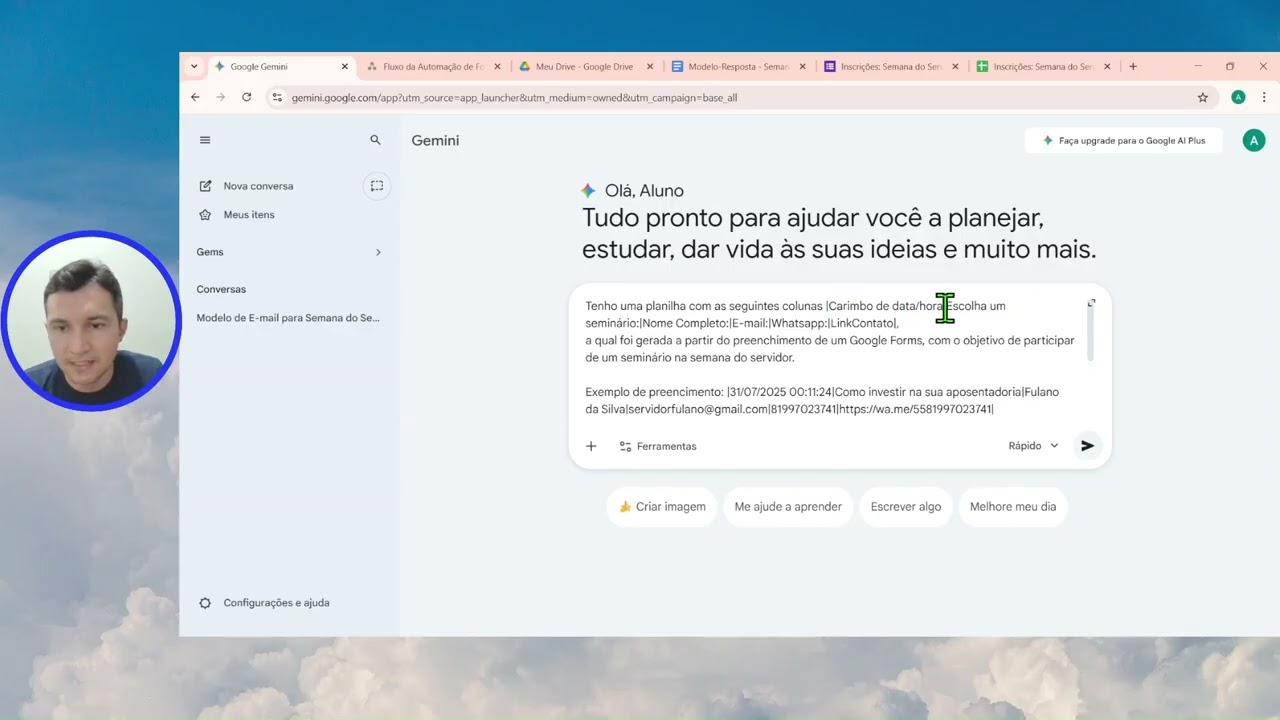1280x720 pixels.
Task: Open temporary chat dashed-square icon
Action: point(377,186)
